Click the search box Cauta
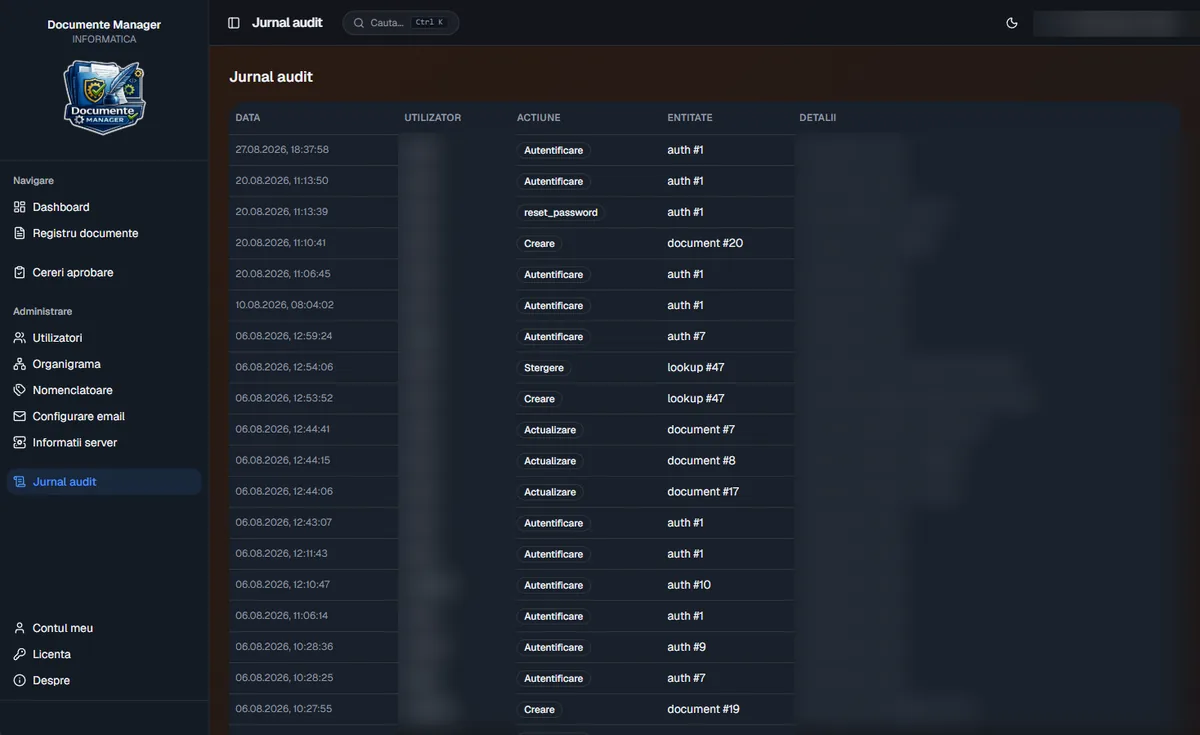1200x735 pixels. [x=401, y=23]
